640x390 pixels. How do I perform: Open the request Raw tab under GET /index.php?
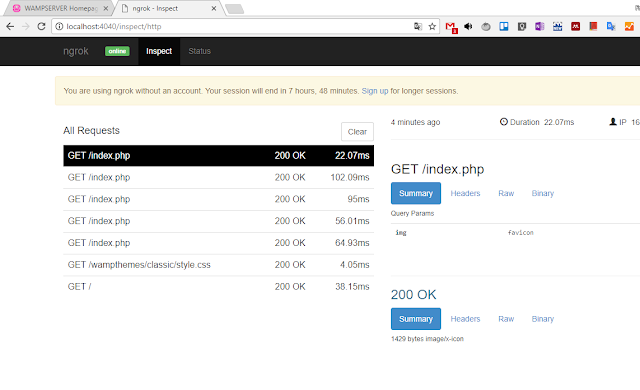point(506,193)
